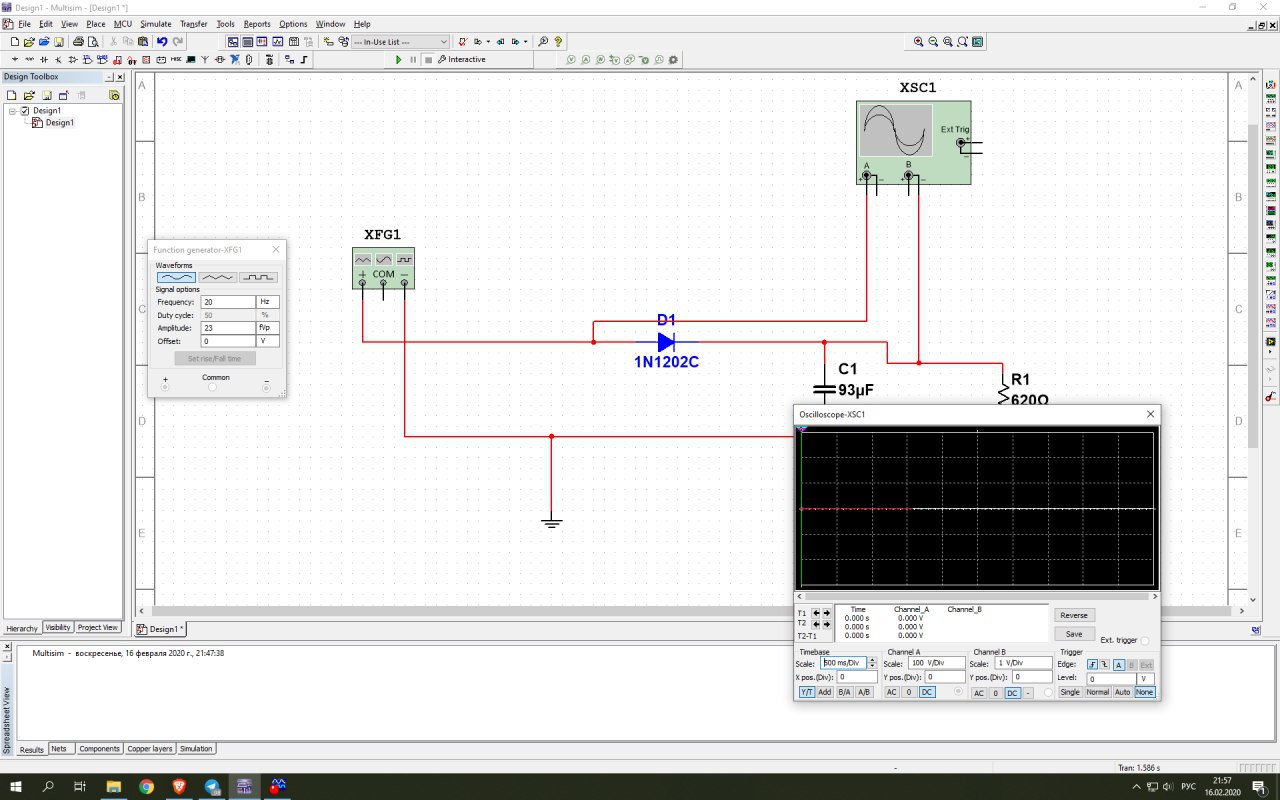Select DC coupling for Channel A
Screen dimensions: 1280x800
(927, 692)
